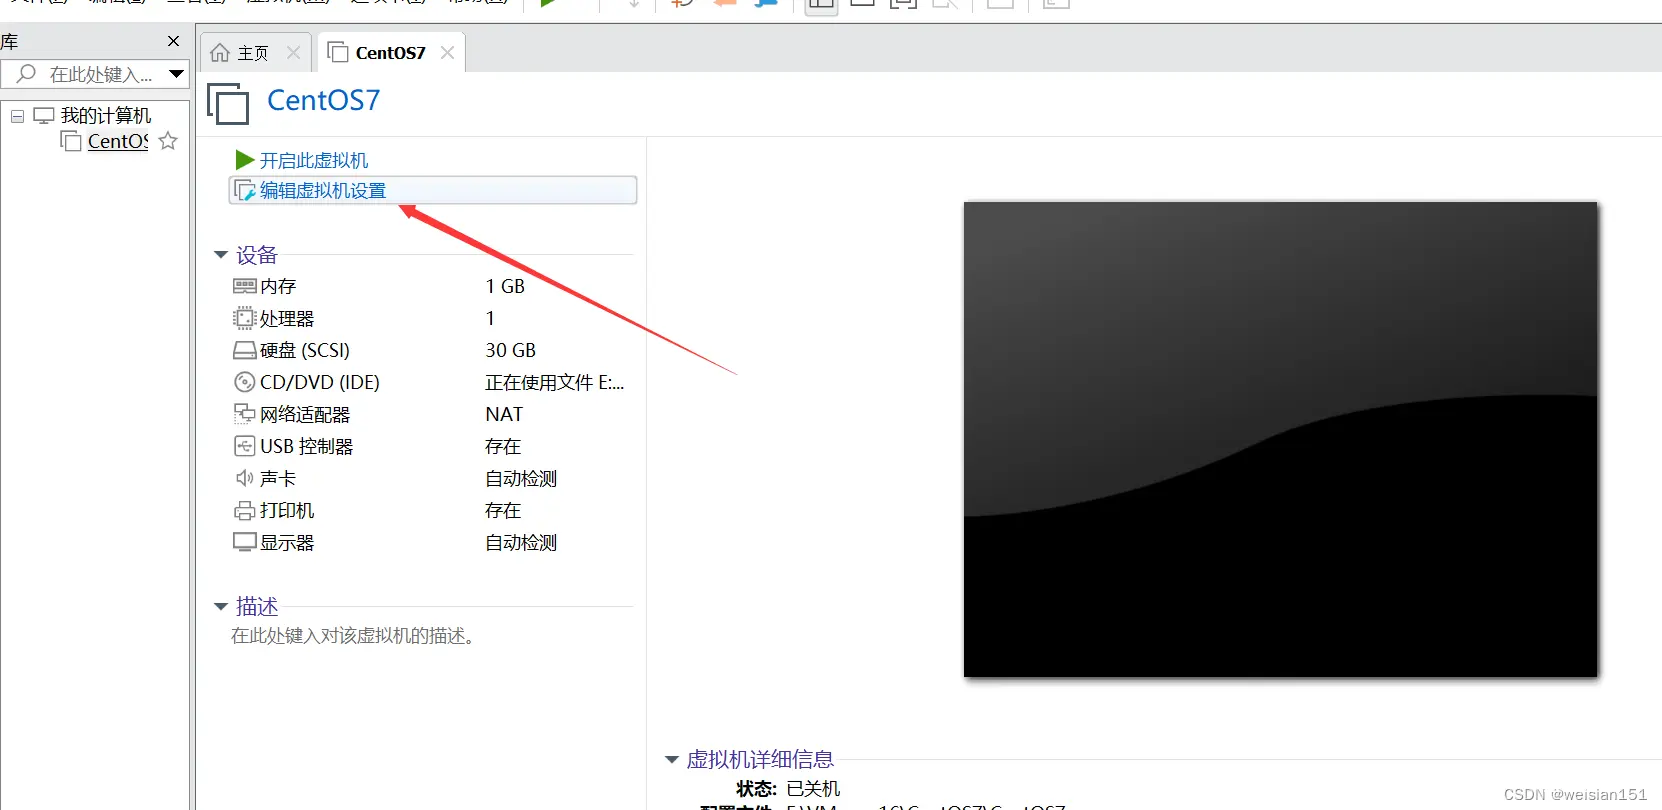Collapse the 设备 devices section
Viewport: 1662px width, 810px height.
coord(221,255)
